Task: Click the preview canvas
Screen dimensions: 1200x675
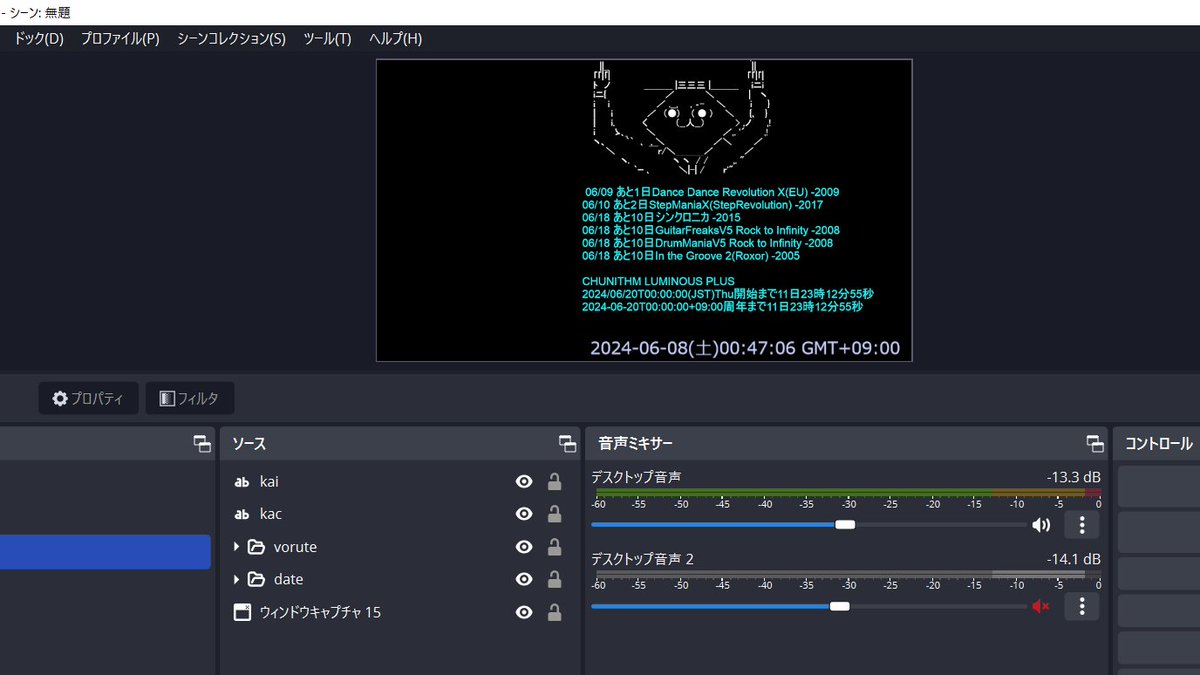Action: (x=644, y=210)
